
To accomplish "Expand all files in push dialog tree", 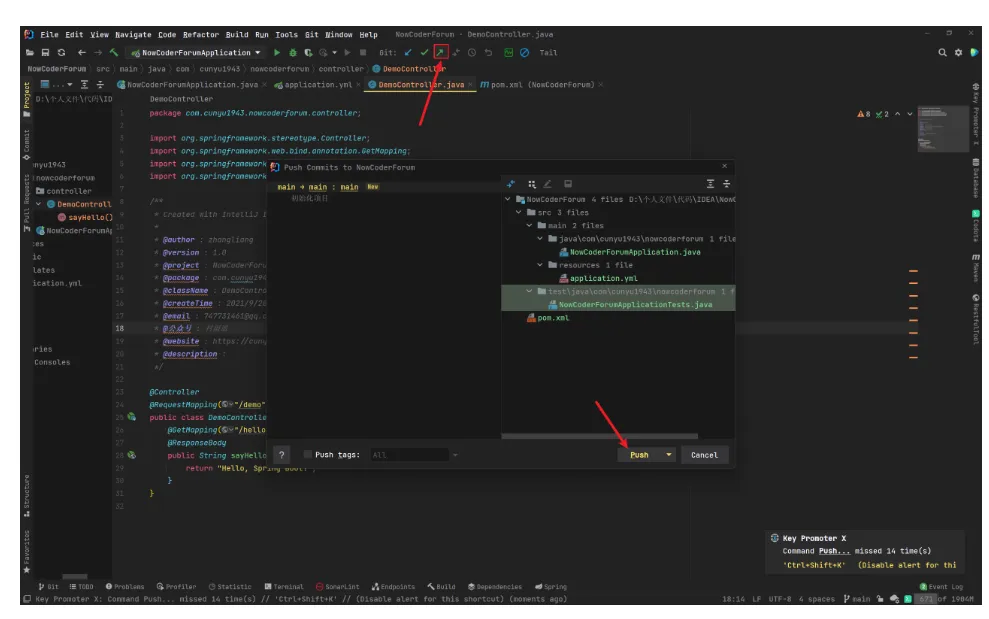I will pos(710,184).
